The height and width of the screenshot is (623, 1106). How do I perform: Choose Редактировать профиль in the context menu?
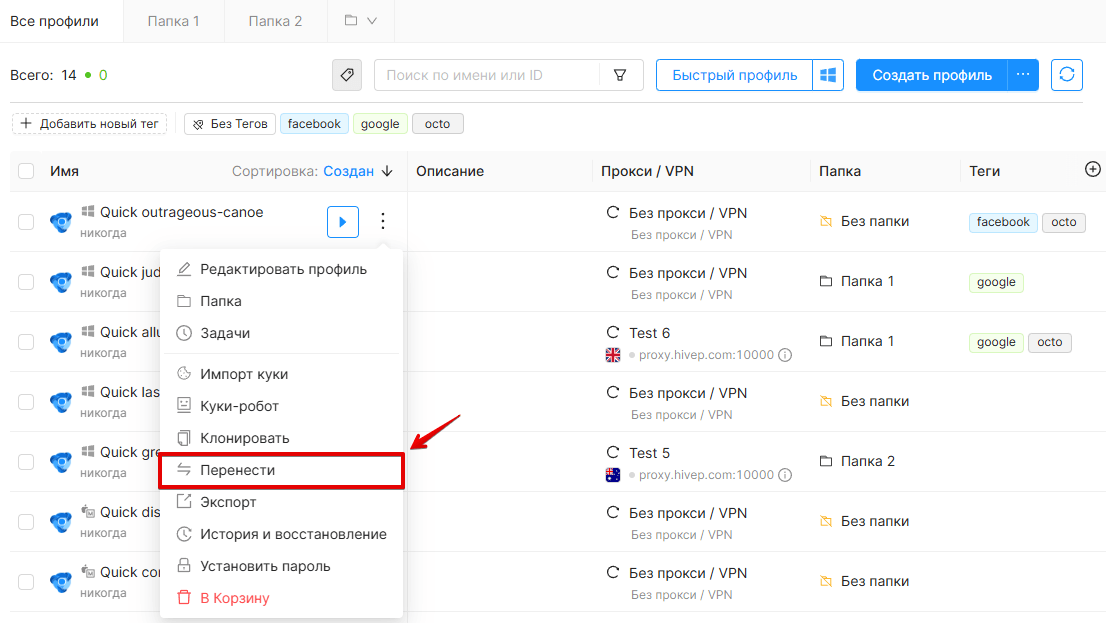281,270
